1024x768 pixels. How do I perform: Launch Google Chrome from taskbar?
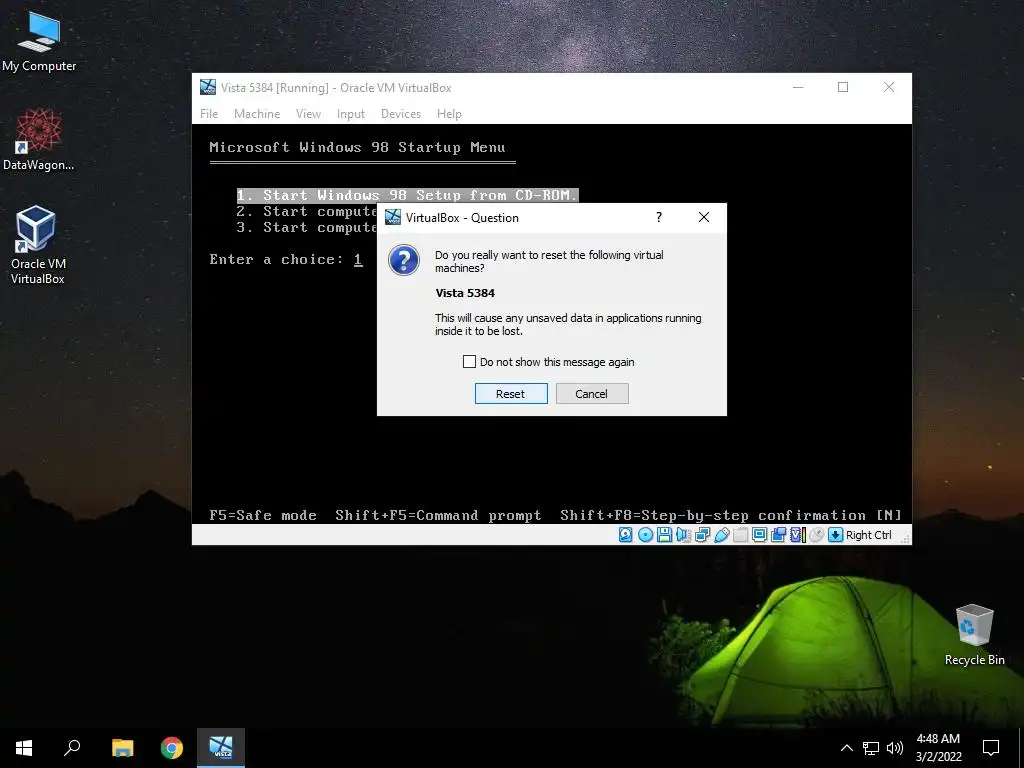(172, 748)
